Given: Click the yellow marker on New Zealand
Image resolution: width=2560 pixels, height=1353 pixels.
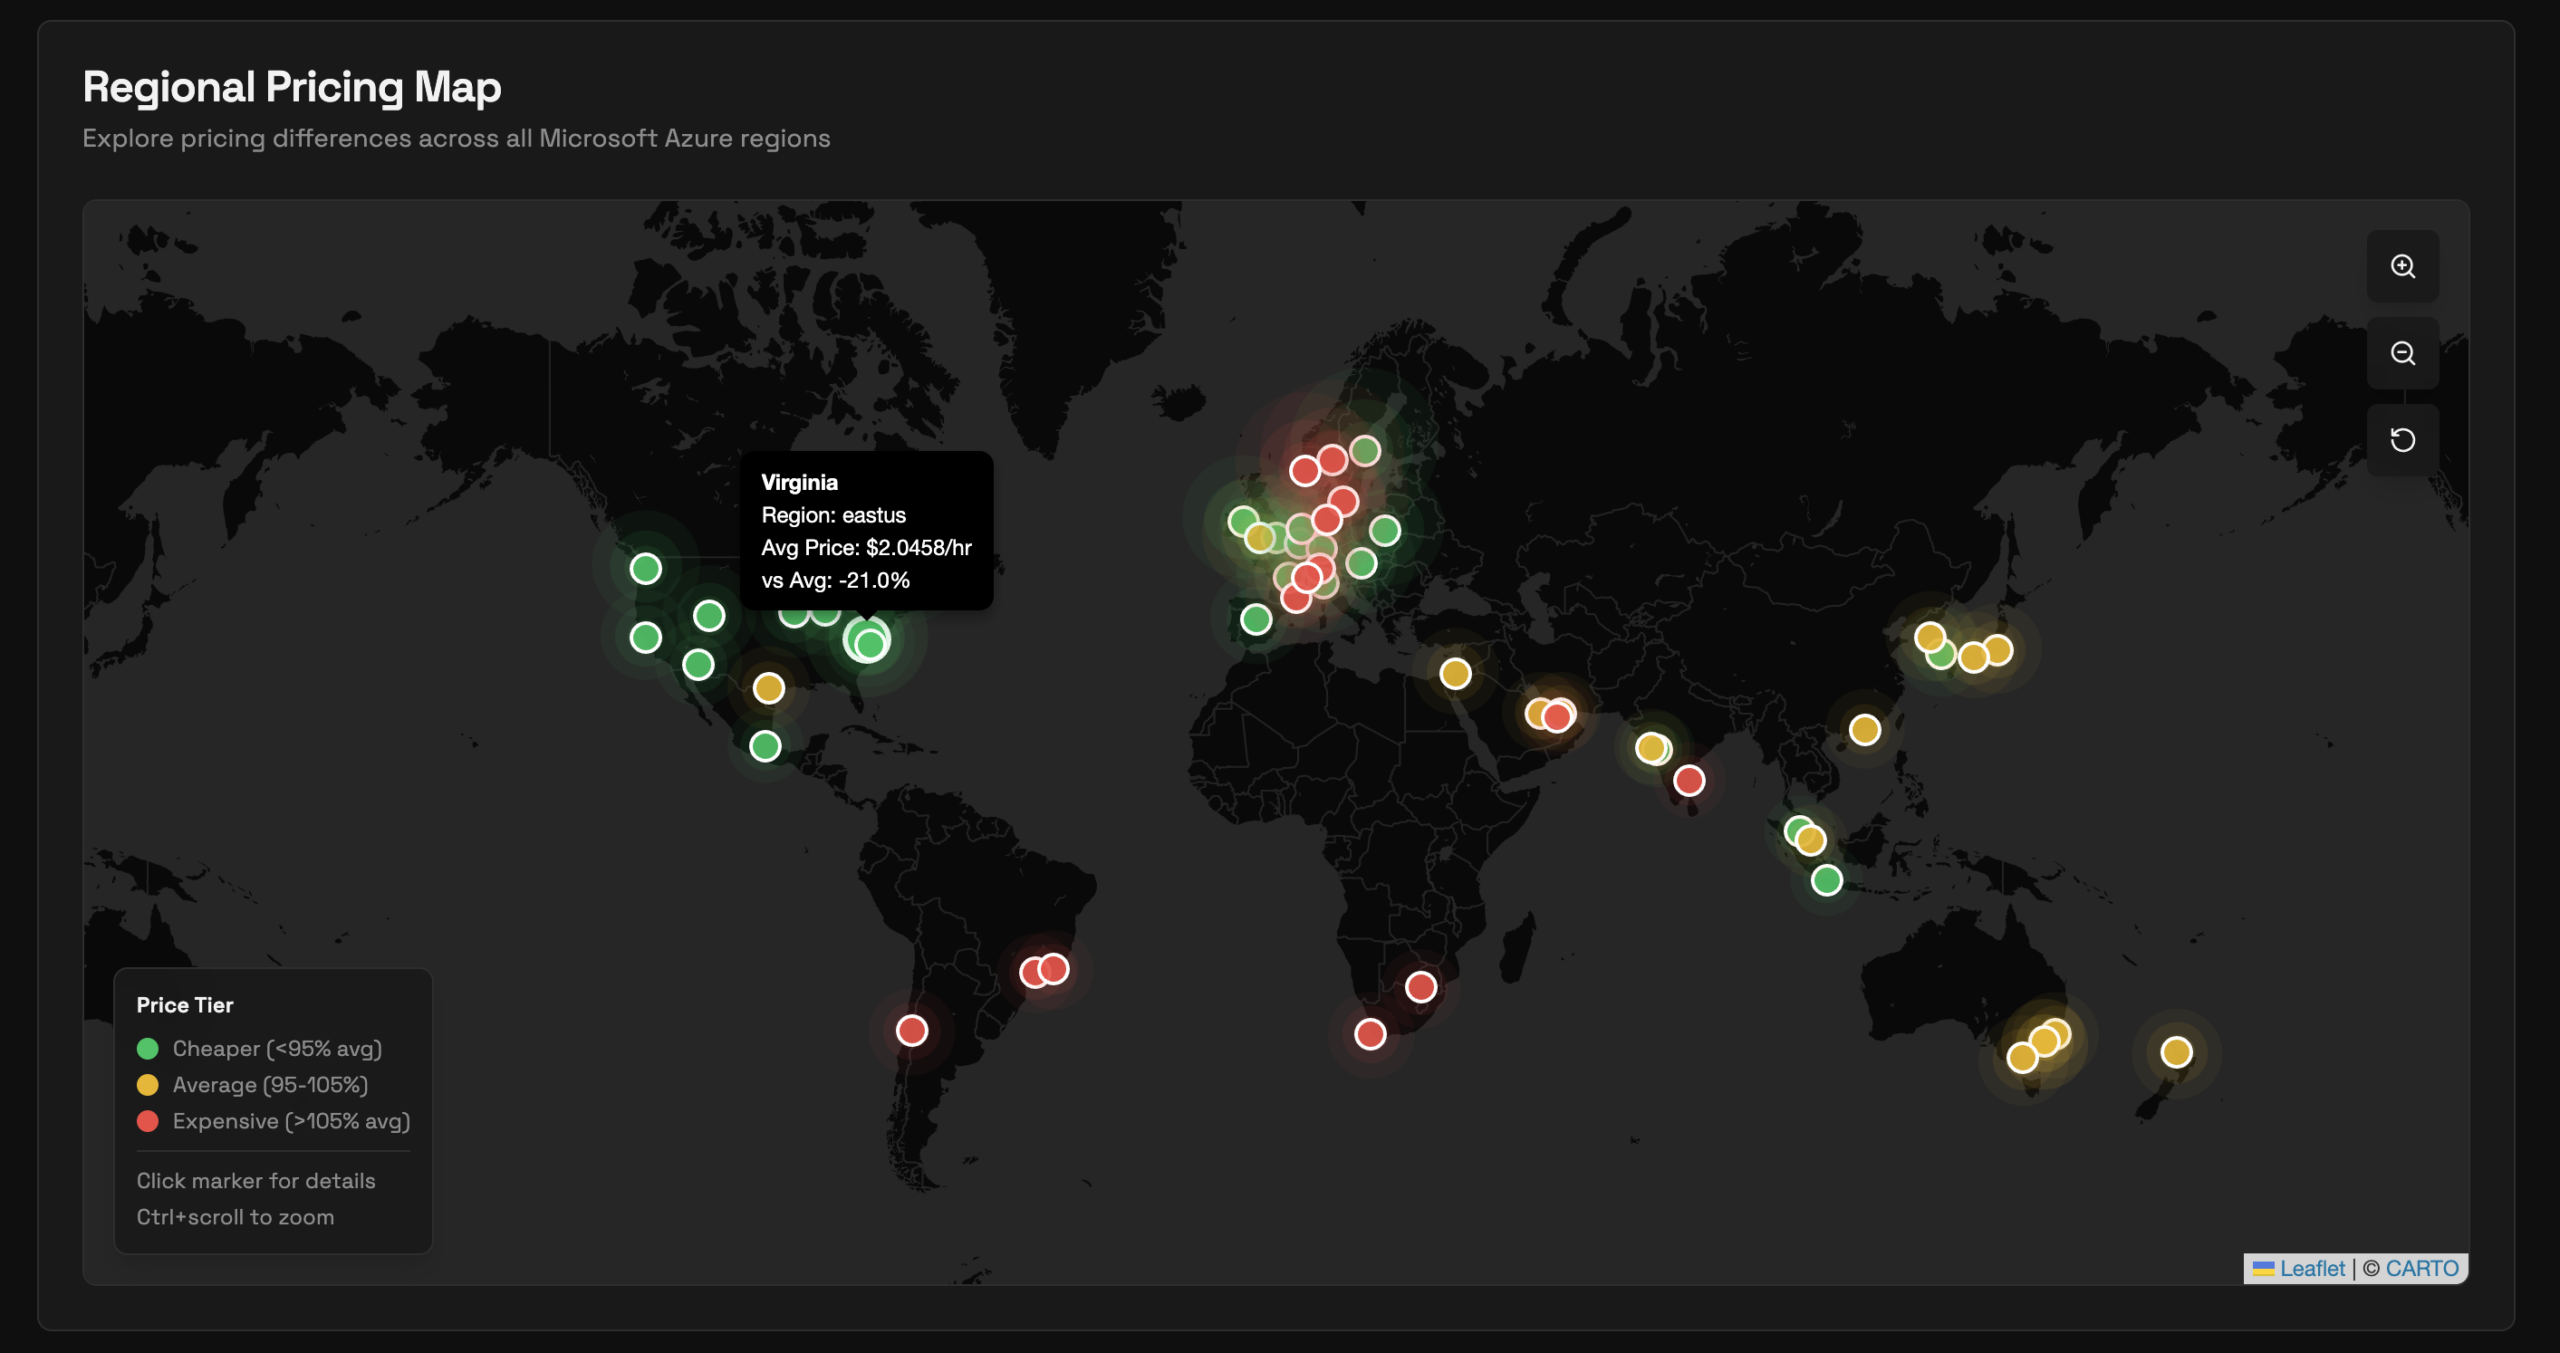Looking at the screenshot, I should tap(2176, 1052).
